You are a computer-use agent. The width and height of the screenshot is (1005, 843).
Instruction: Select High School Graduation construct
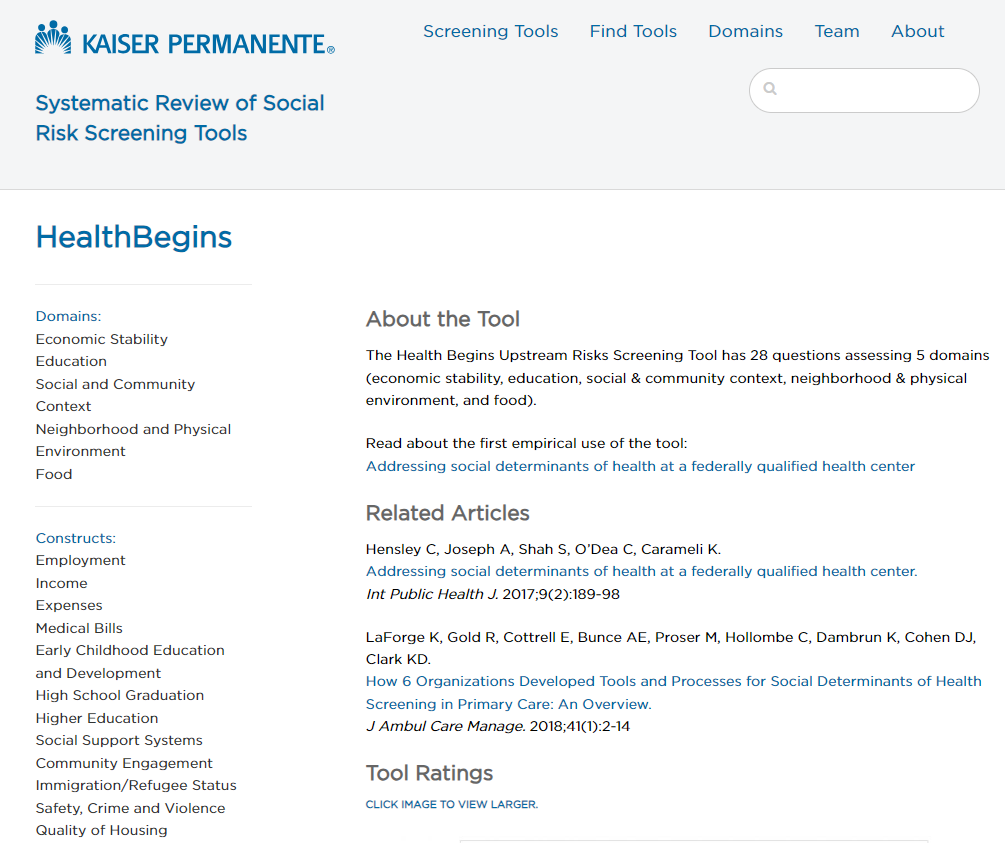119,696
